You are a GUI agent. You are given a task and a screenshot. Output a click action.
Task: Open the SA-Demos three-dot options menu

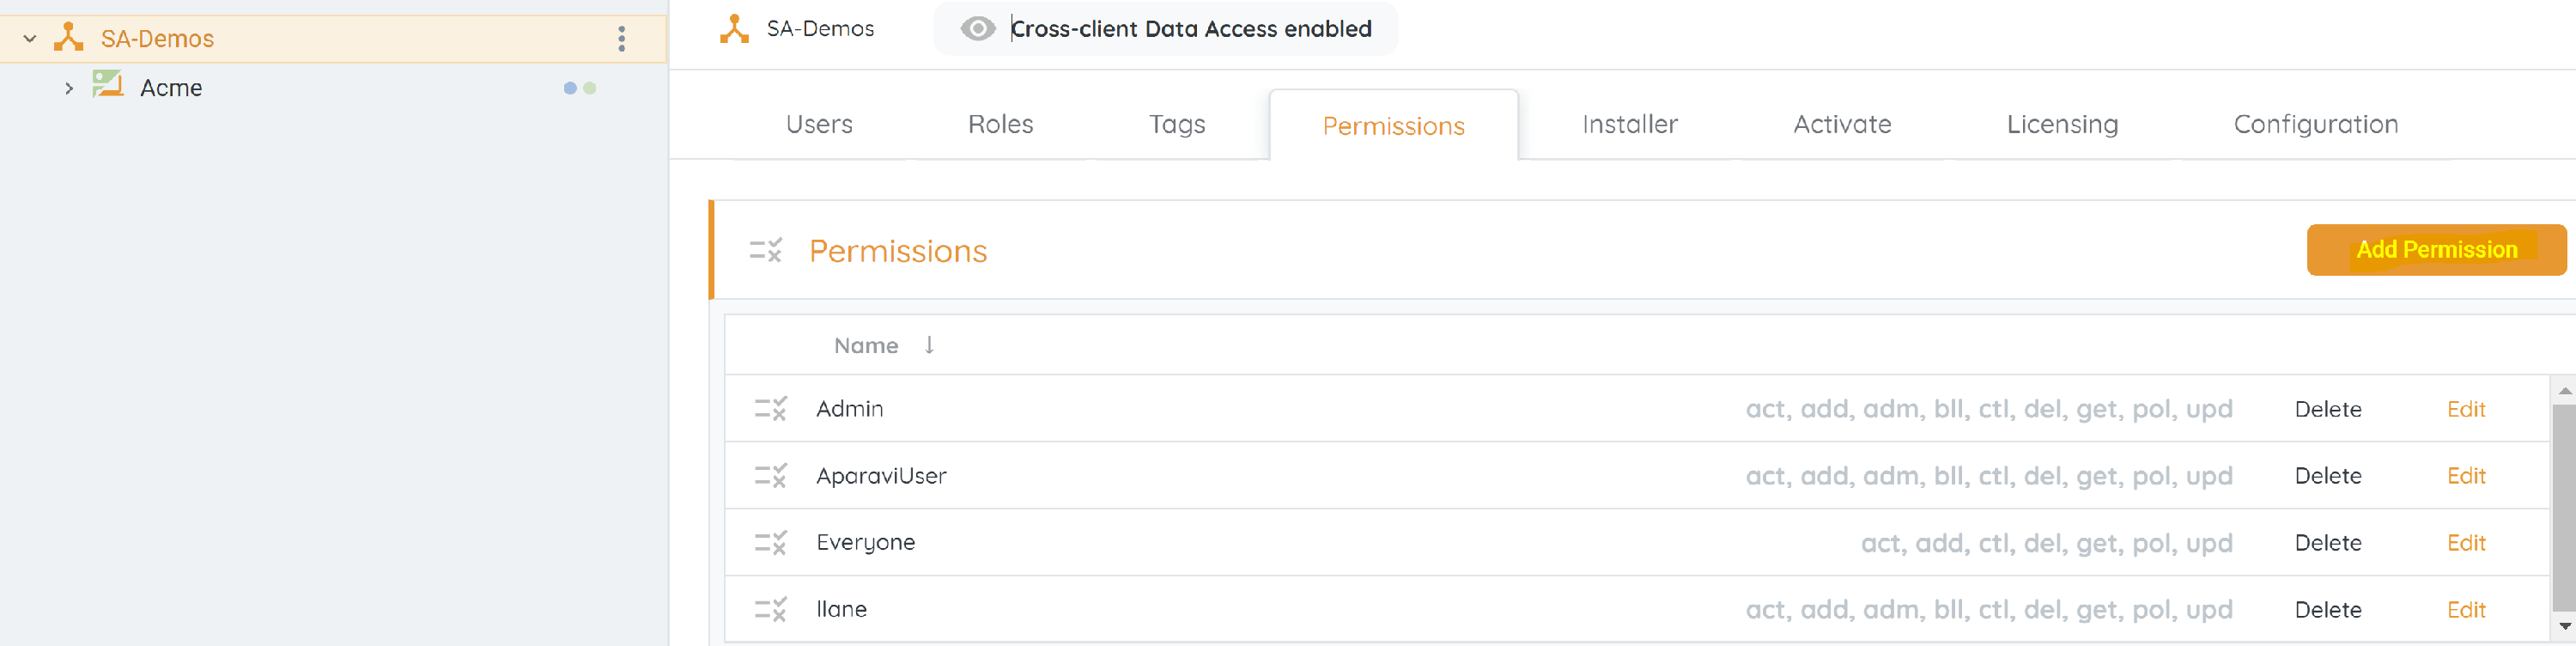point(621,39)
